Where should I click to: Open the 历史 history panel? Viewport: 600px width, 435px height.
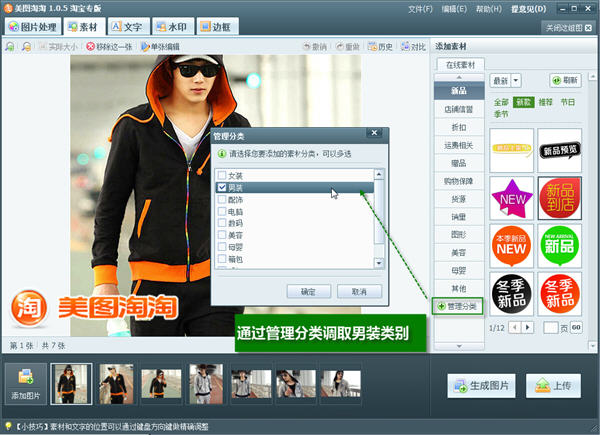click(380, 47)
